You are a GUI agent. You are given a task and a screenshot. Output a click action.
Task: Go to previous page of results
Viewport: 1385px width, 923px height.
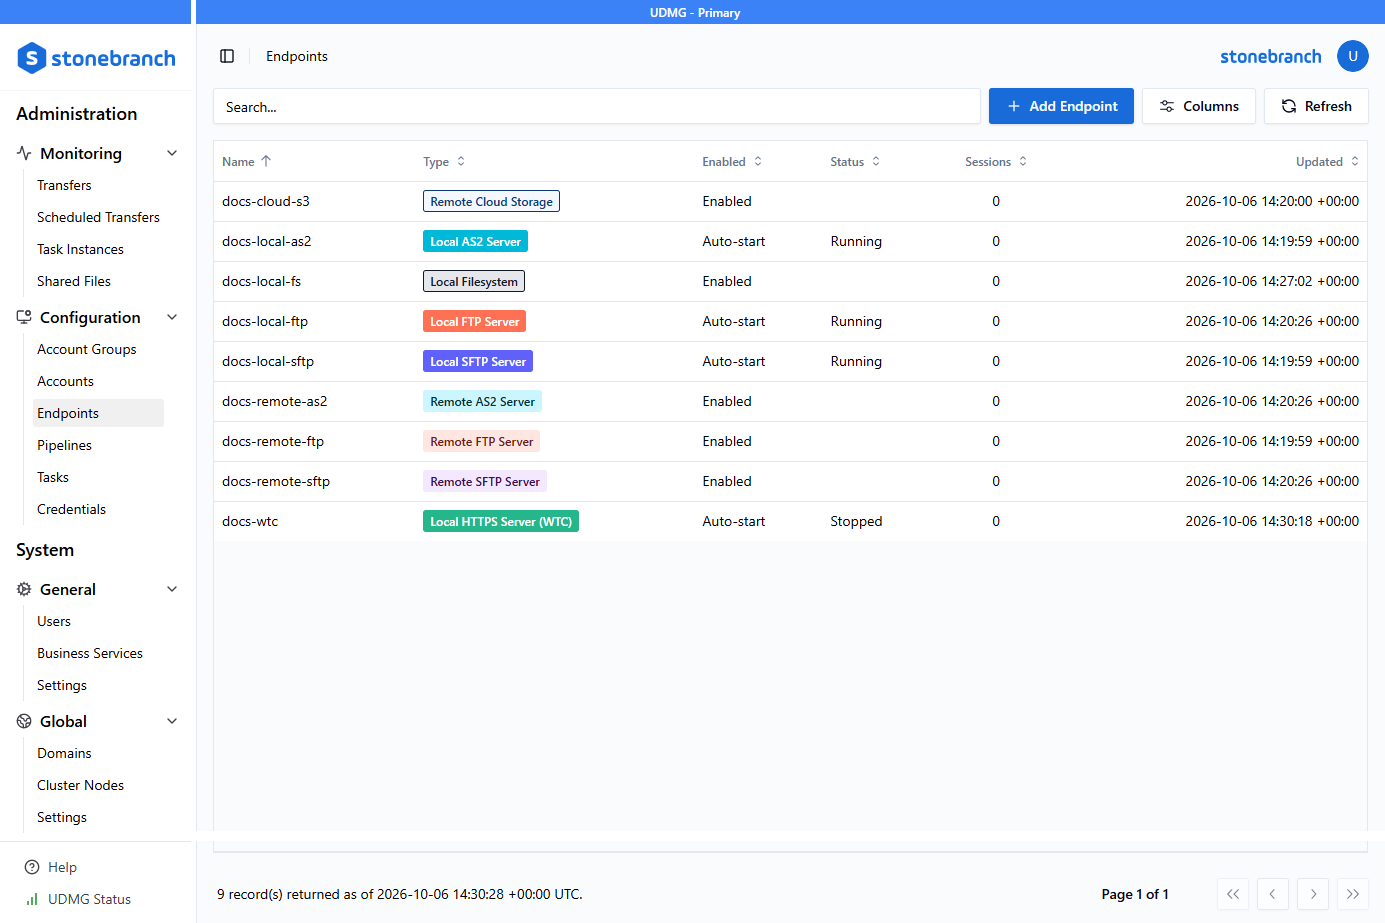[1273, 894]
